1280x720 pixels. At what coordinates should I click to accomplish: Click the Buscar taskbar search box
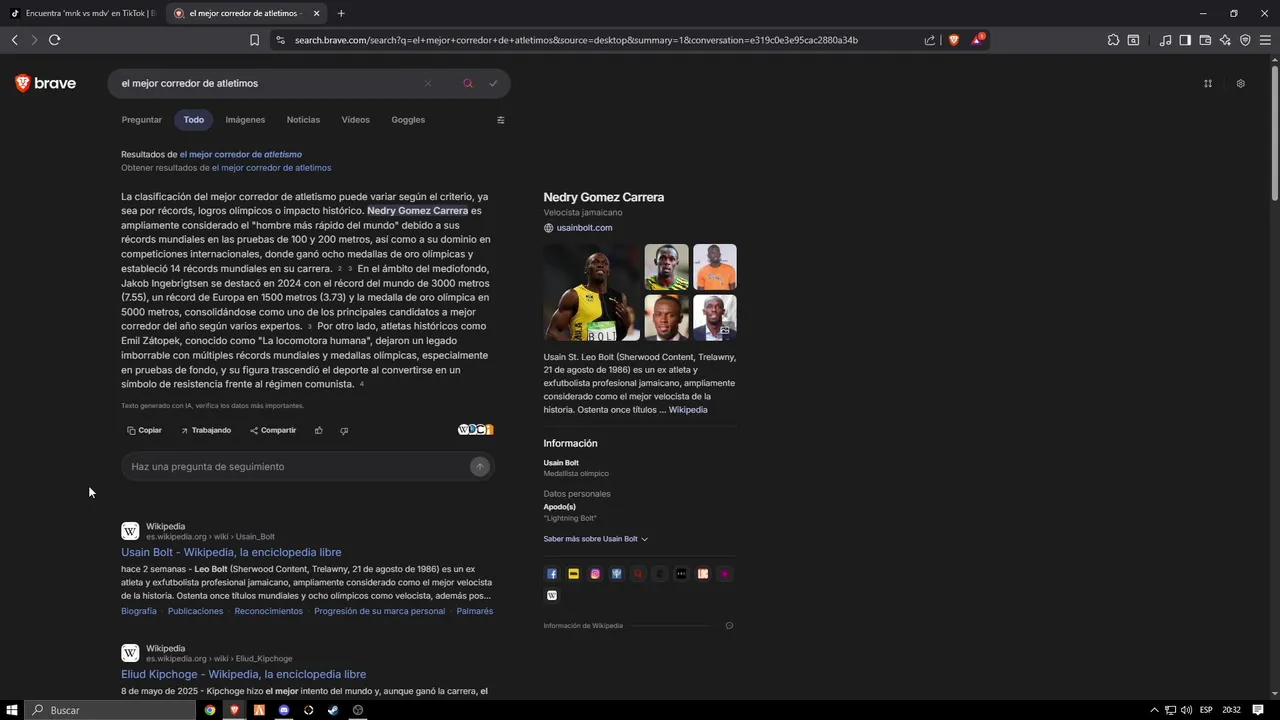point(110,710)
